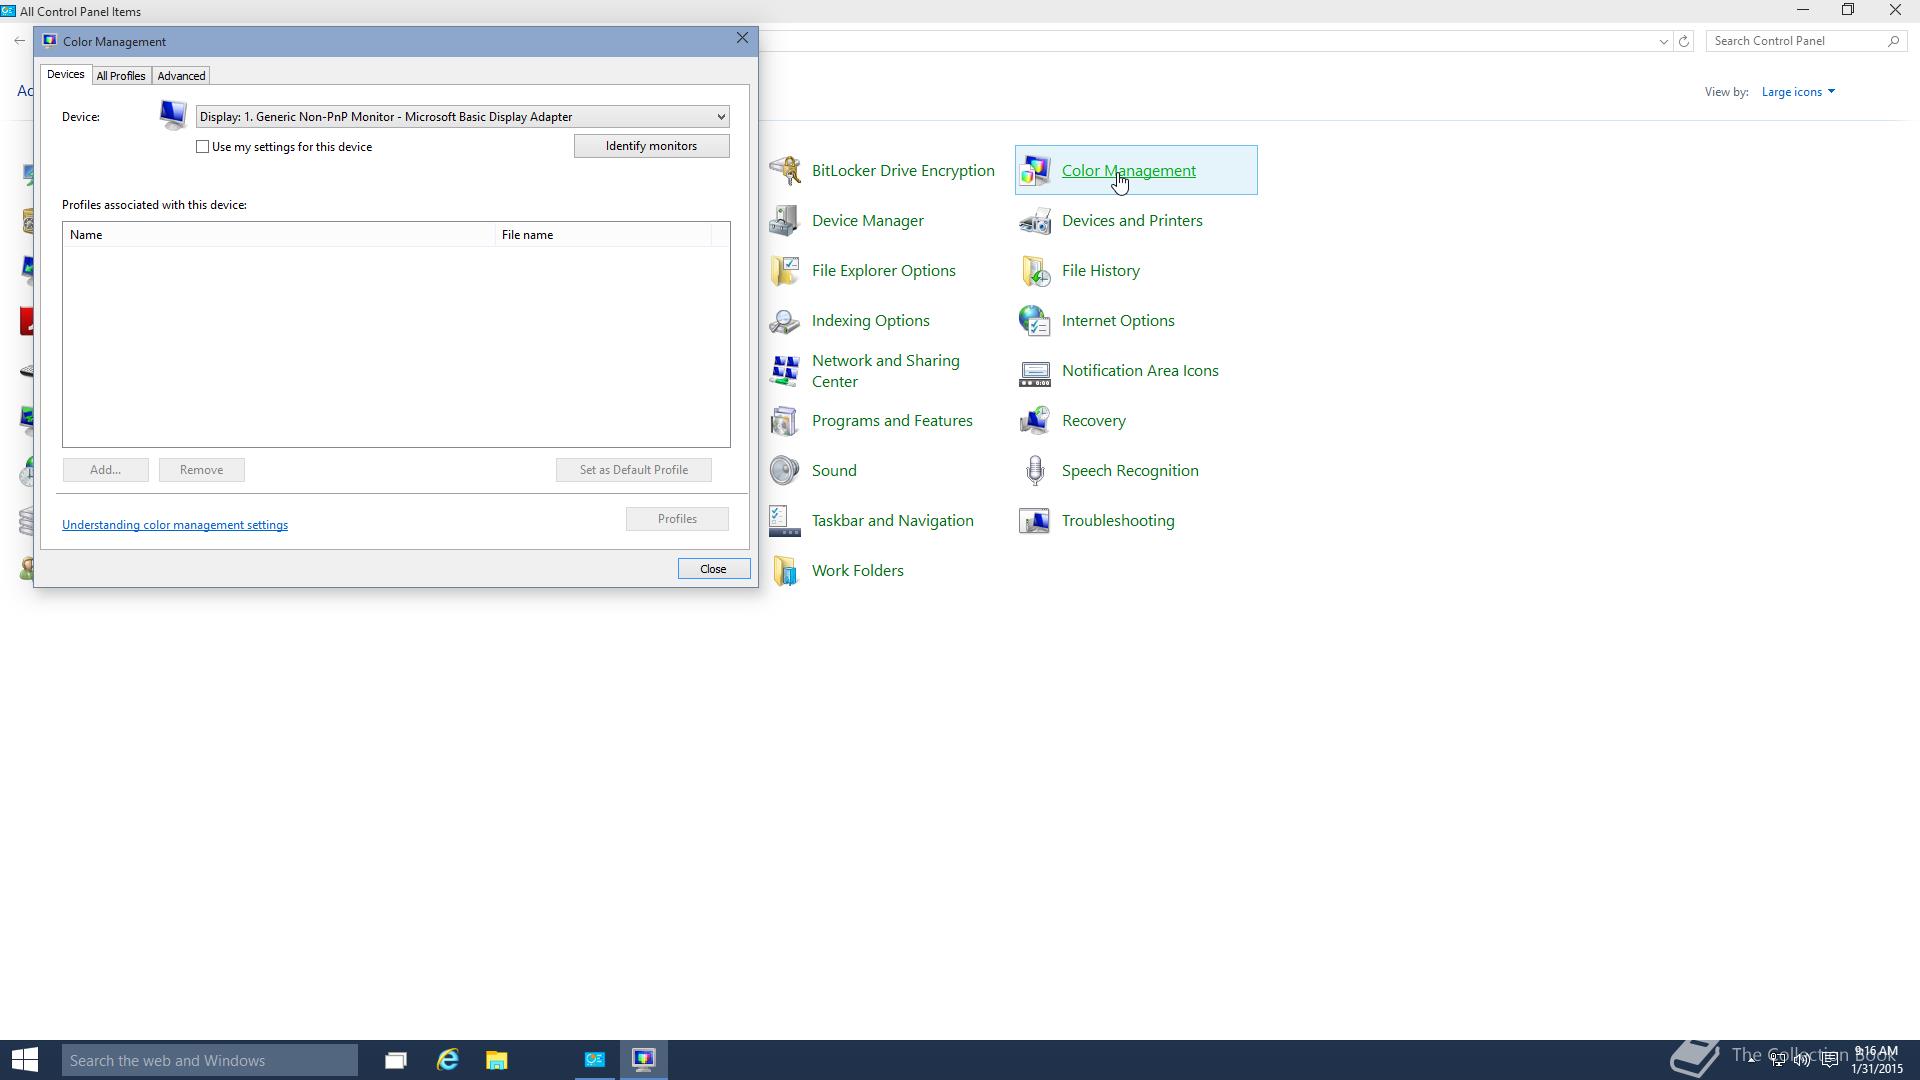
Task: Open the View by Large icons dropdown
Action: coord(1798,92)
